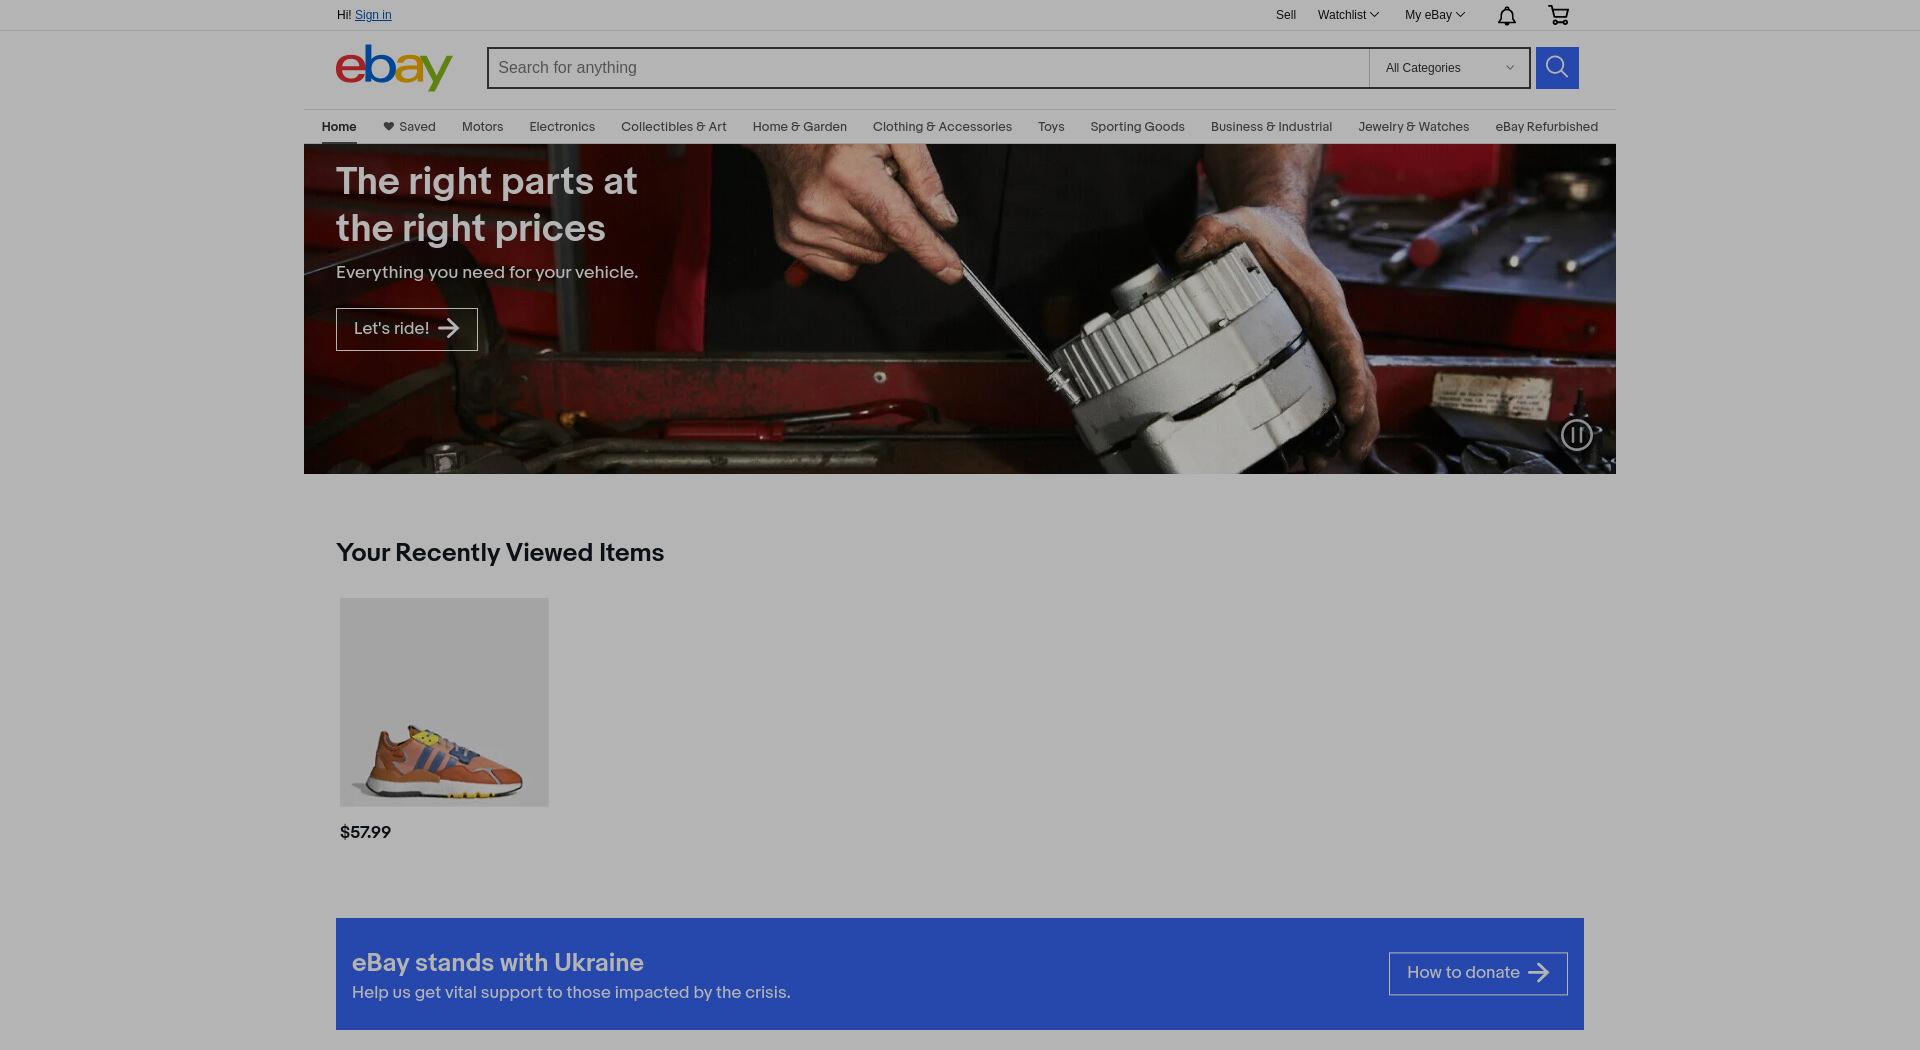Screen dimensions: 1920x1050
Task: Open Collectibles & Art category
Action: [x=674, y=127]
